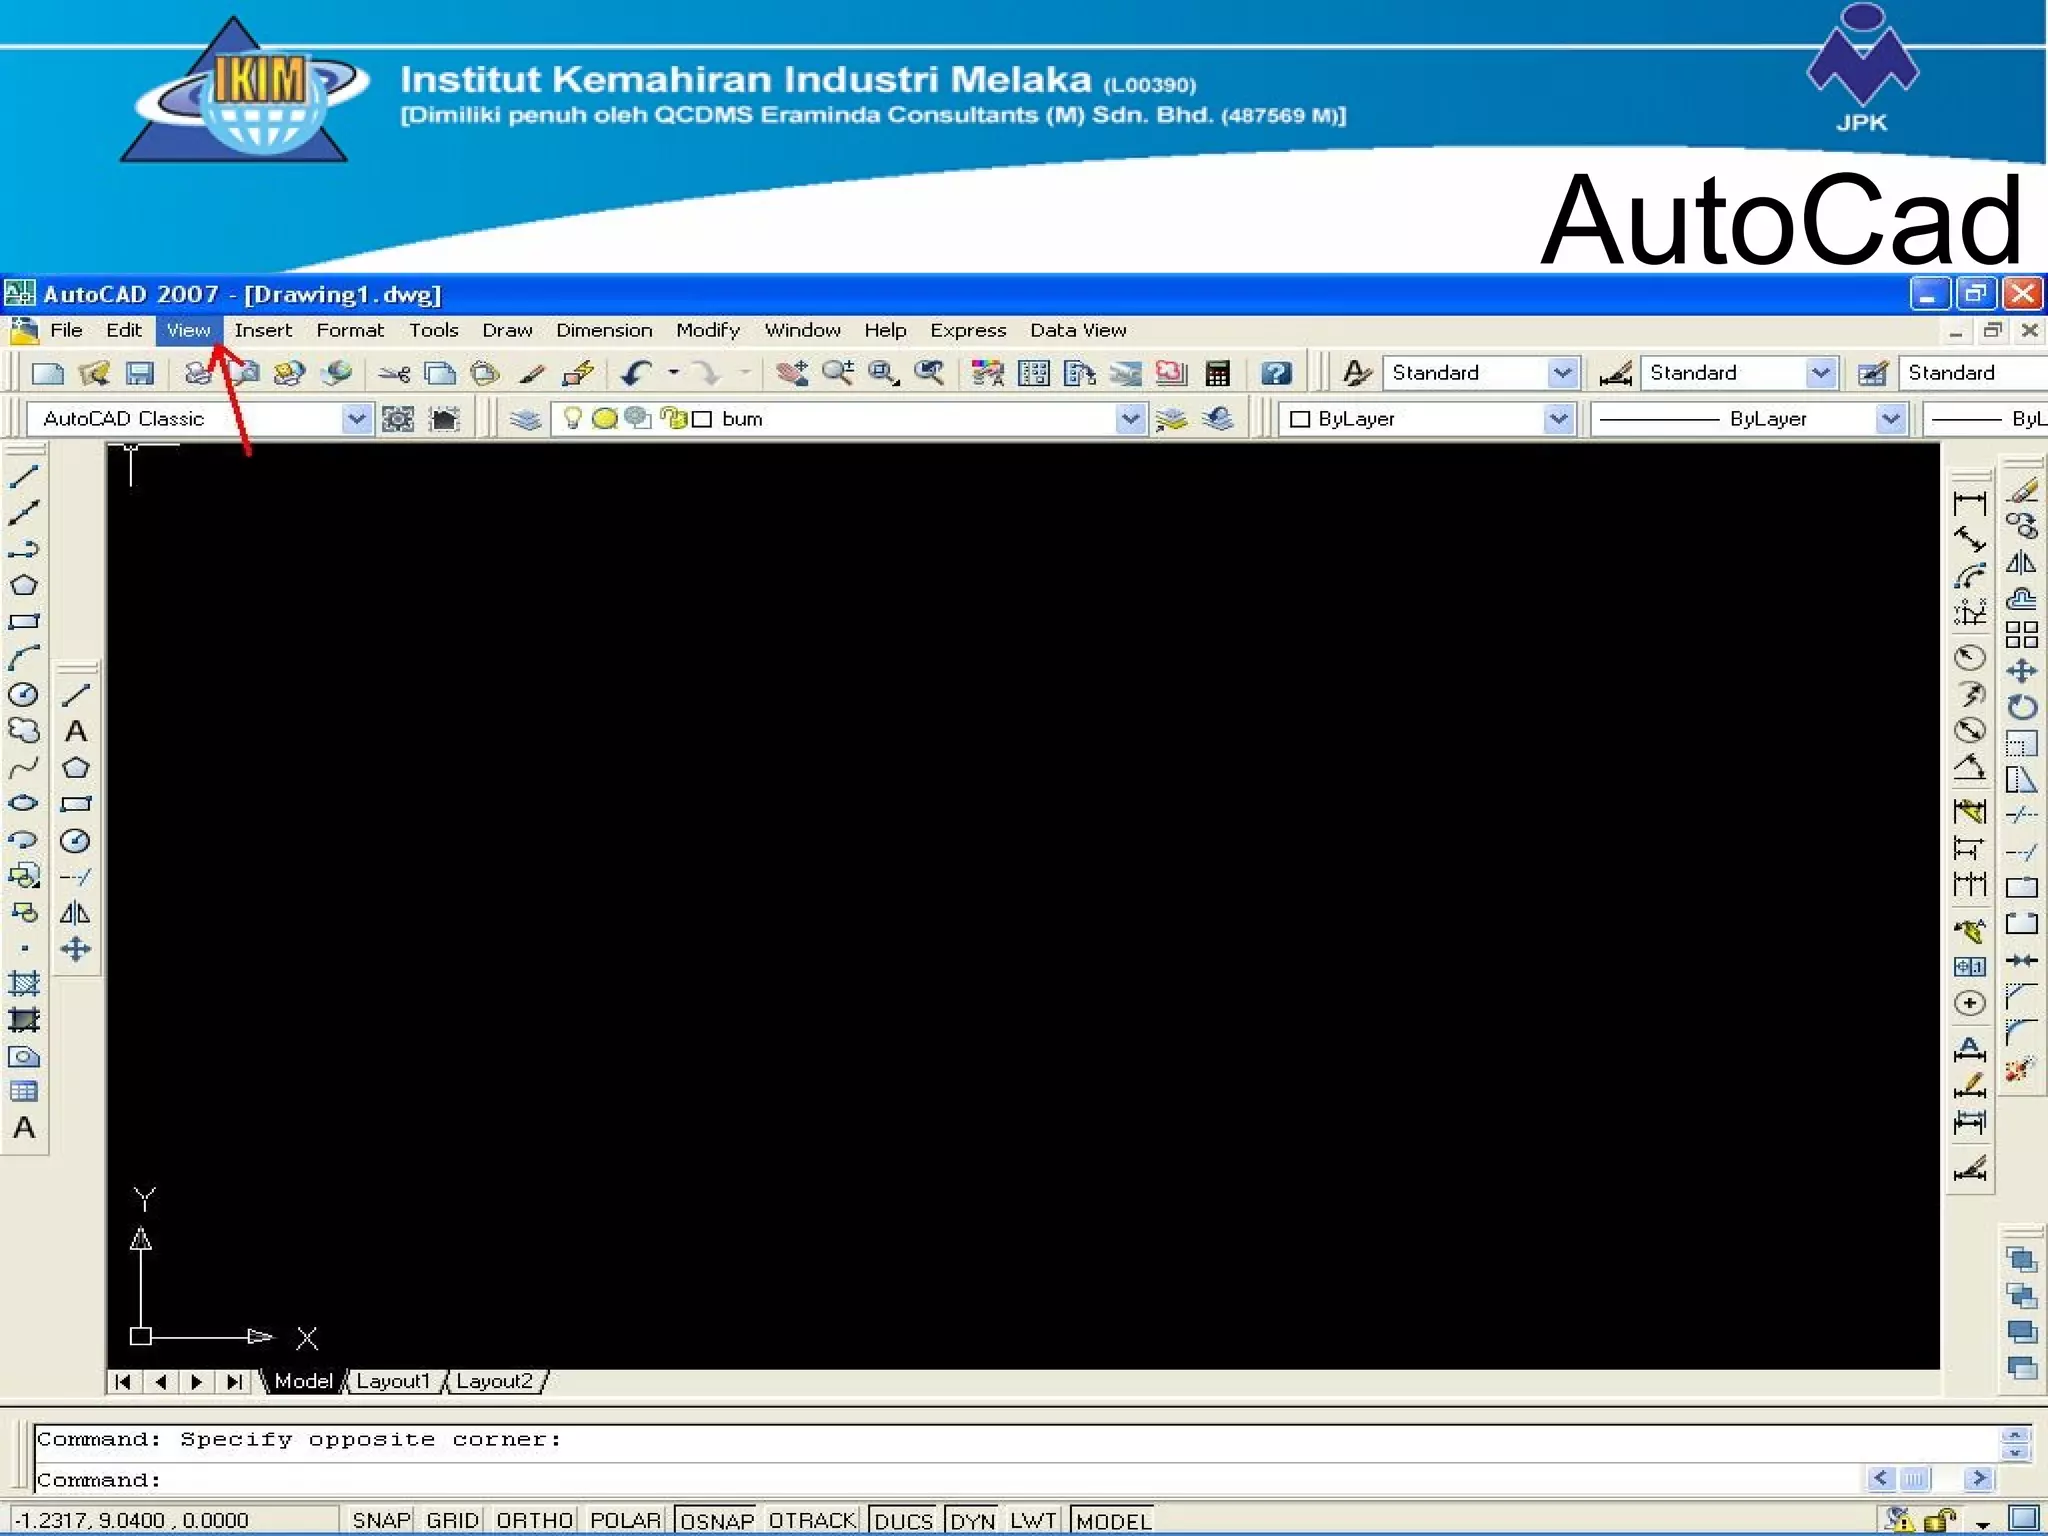
Task: Toggle OTRACK in status bar
Action: 812,1521
